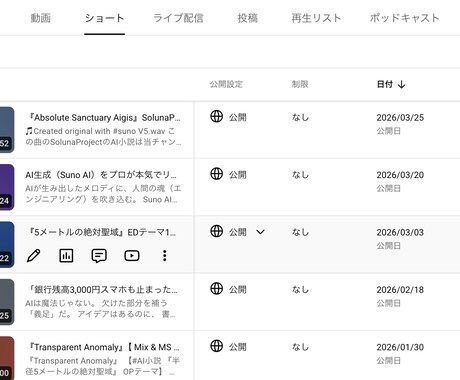Viewport: 460px width, 380px height.
Task: Click description starting AIは魔法じゃない
Action: pos(100,309)
